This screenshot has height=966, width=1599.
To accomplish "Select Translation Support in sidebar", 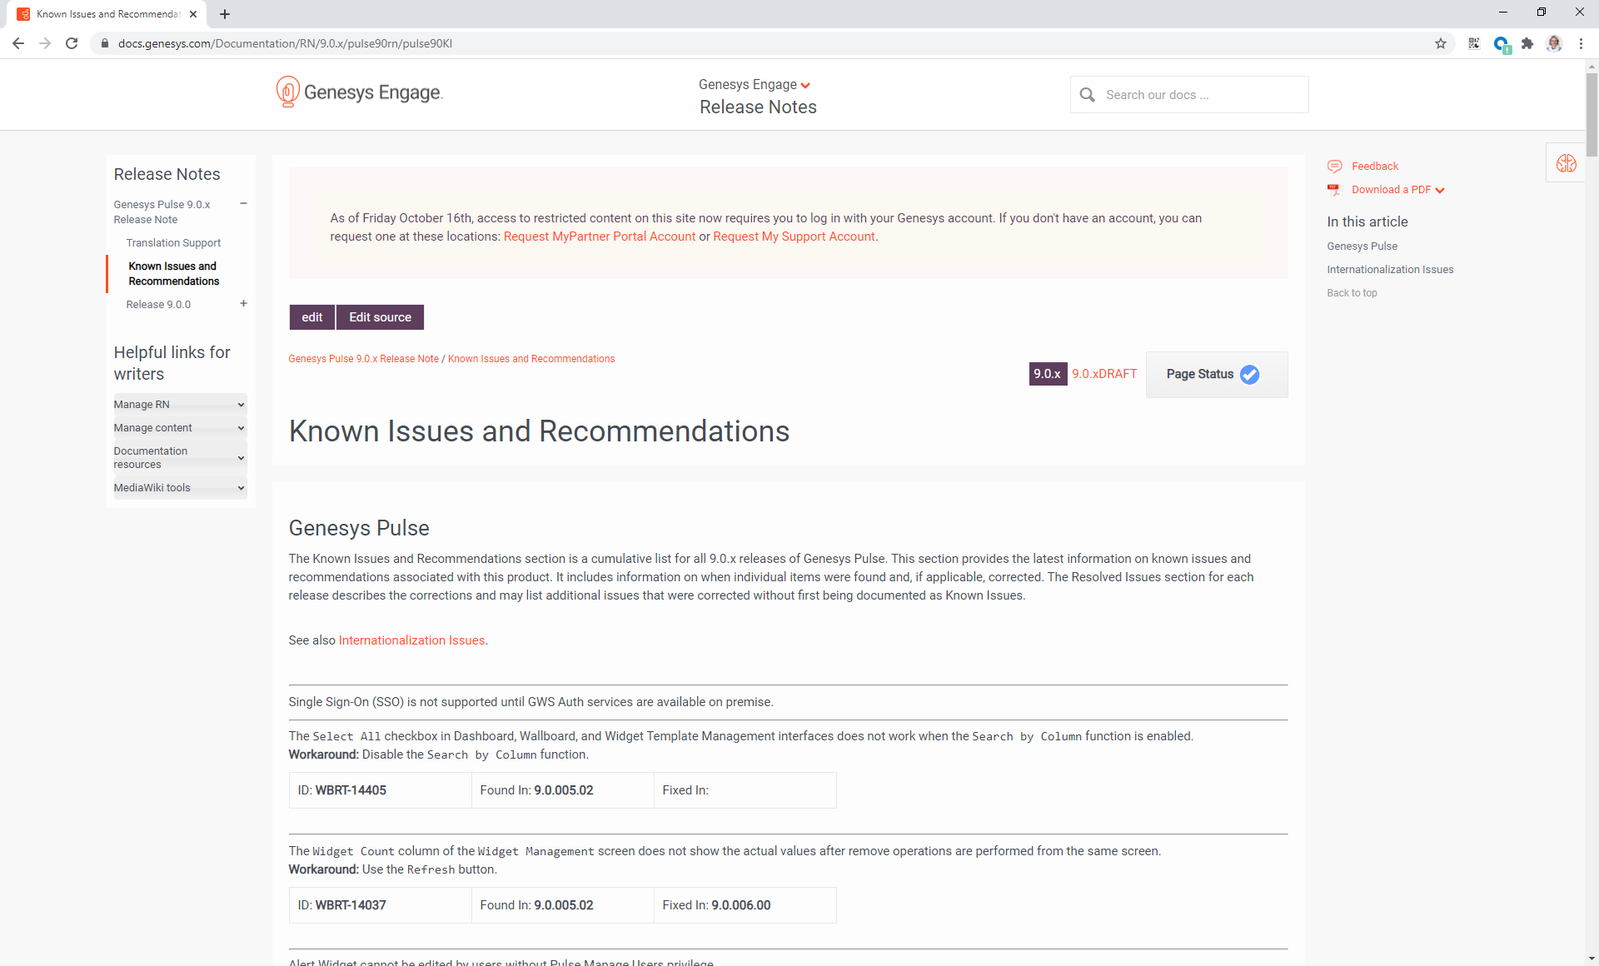I will click(x=173, y=243).
